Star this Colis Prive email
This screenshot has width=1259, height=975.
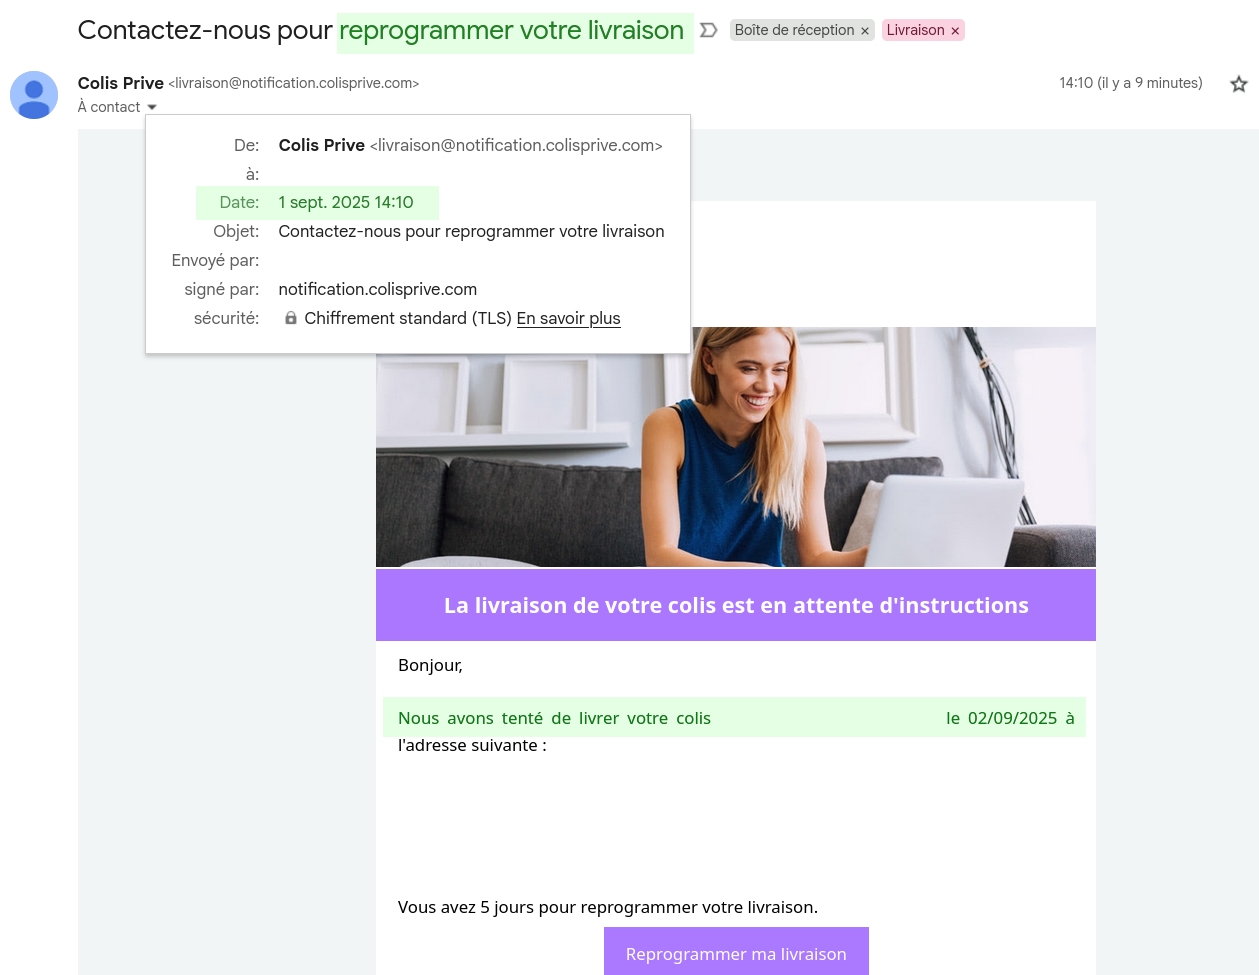1239,84
